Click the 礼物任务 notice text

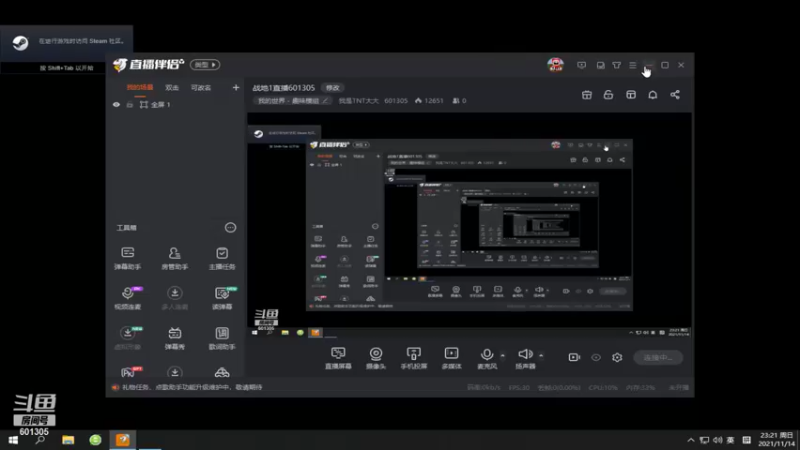pyautogui.click(x=192, y=387)
